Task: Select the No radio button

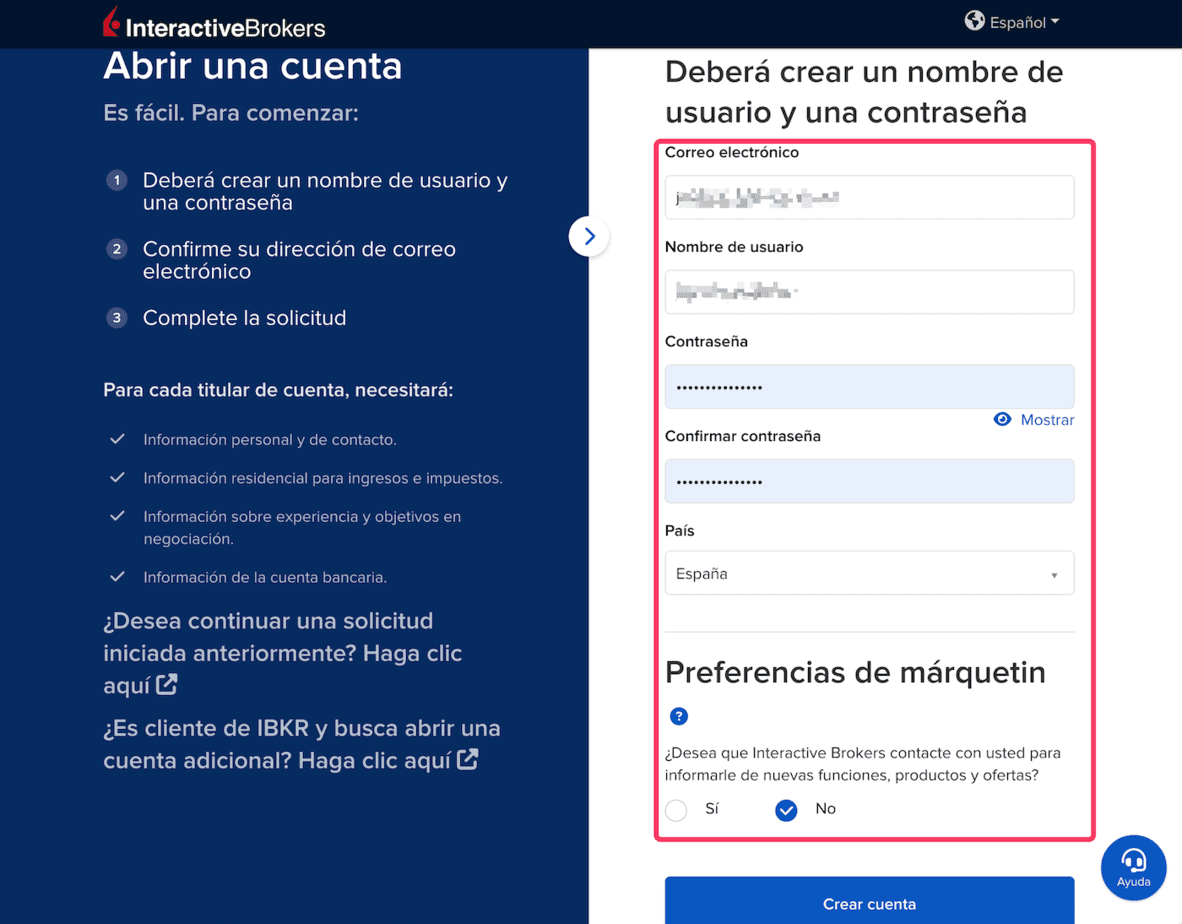Action: [786, 810]
